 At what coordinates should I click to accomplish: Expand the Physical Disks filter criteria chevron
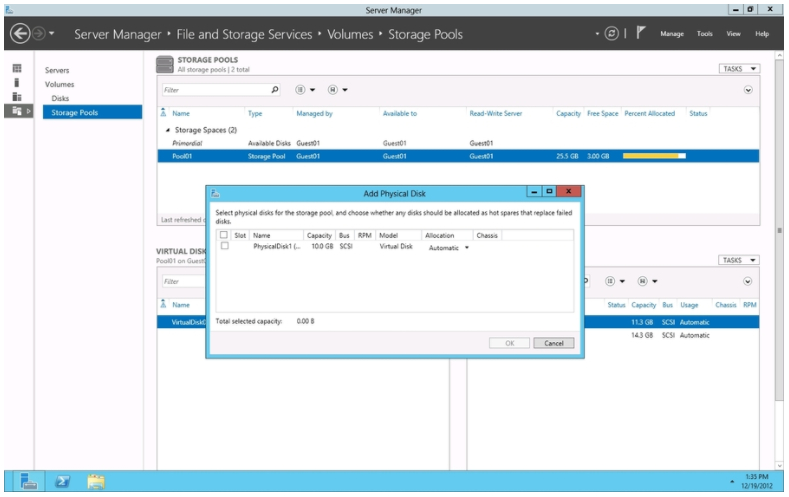point(748,282)
